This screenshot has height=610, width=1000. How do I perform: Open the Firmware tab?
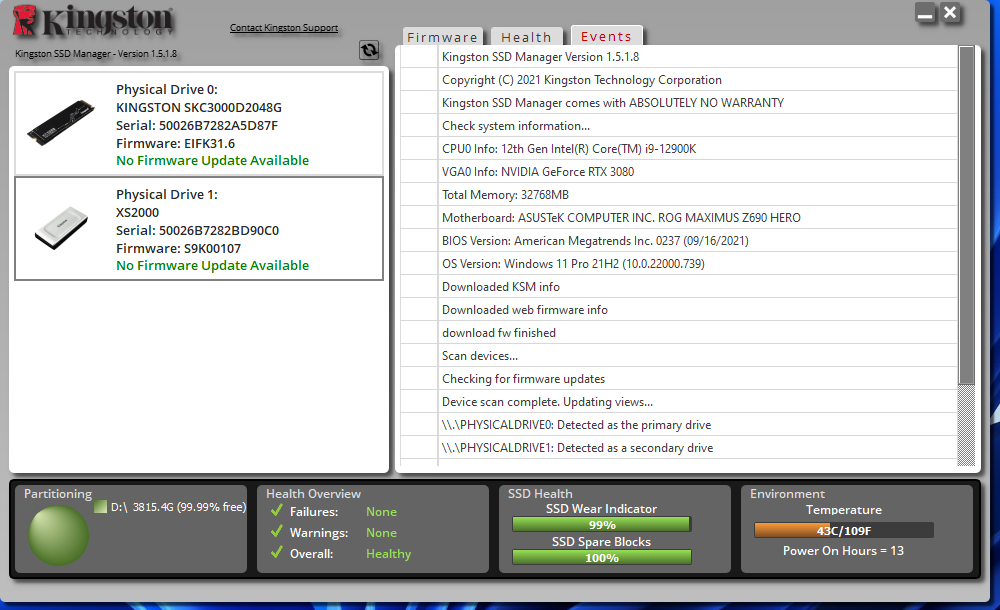click(443, 37)
